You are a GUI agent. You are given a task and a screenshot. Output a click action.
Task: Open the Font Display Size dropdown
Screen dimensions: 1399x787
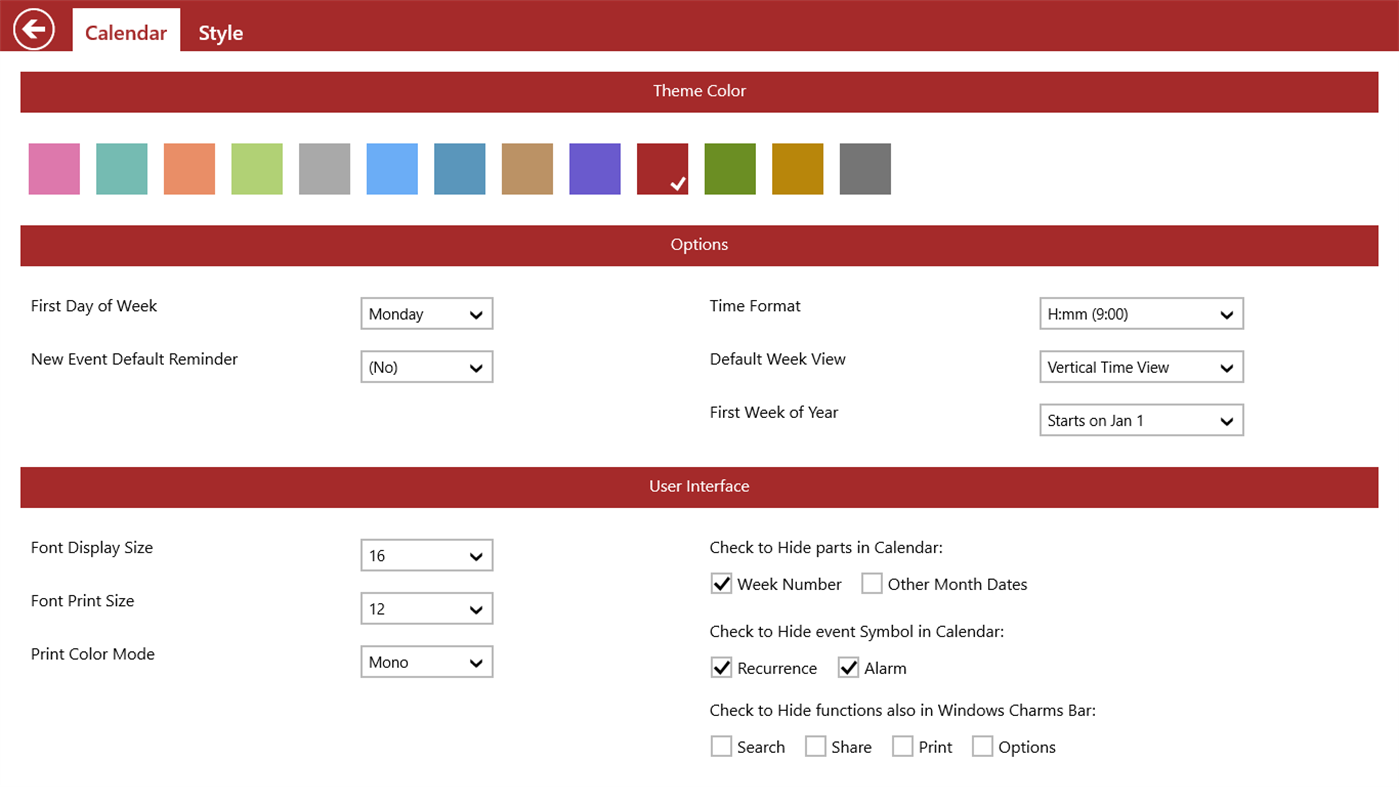[x=427, y=556]
